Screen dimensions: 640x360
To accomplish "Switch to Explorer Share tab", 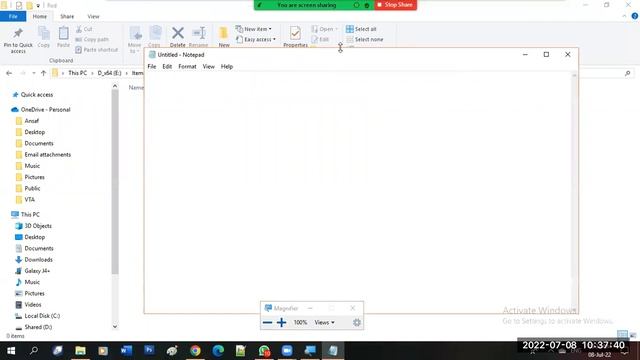I will point(67,16).
